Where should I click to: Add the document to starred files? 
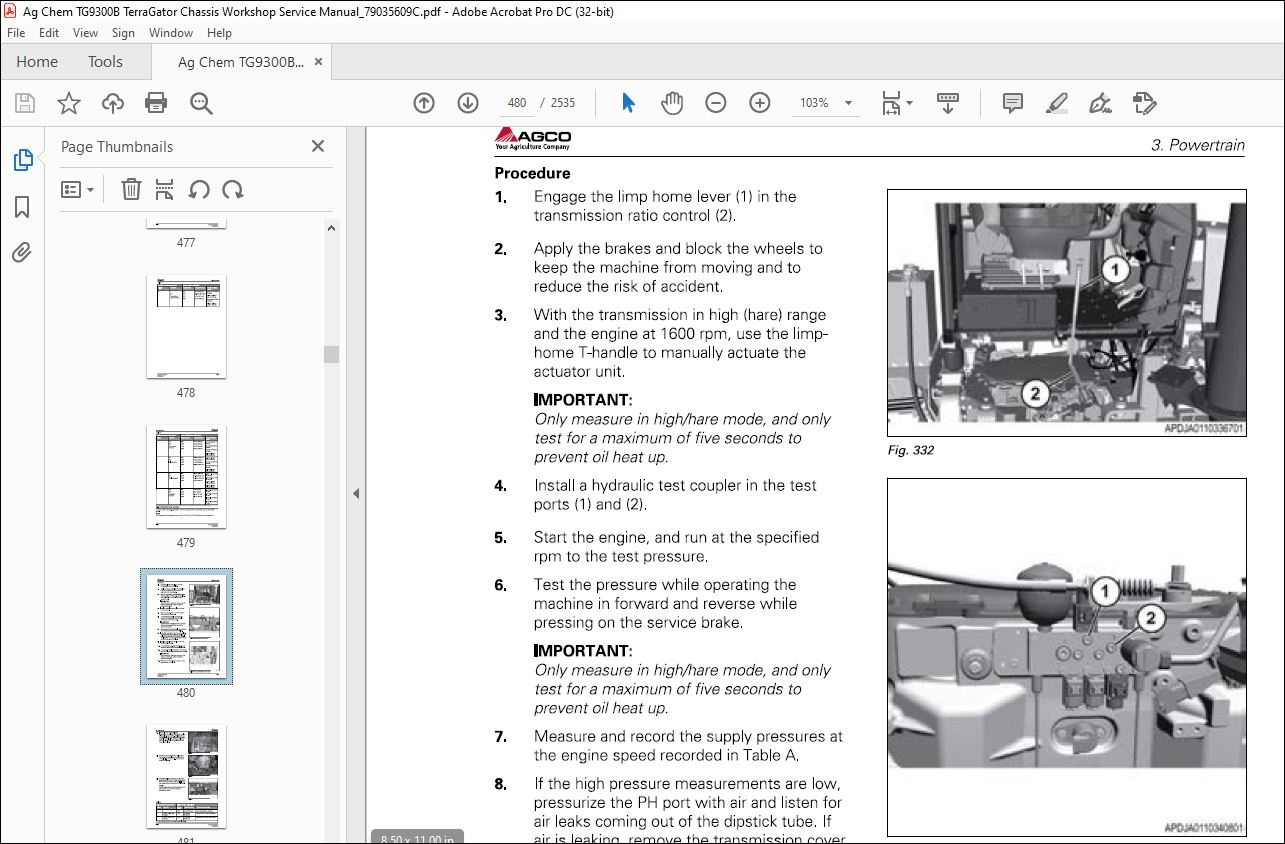tap(69, 103)
